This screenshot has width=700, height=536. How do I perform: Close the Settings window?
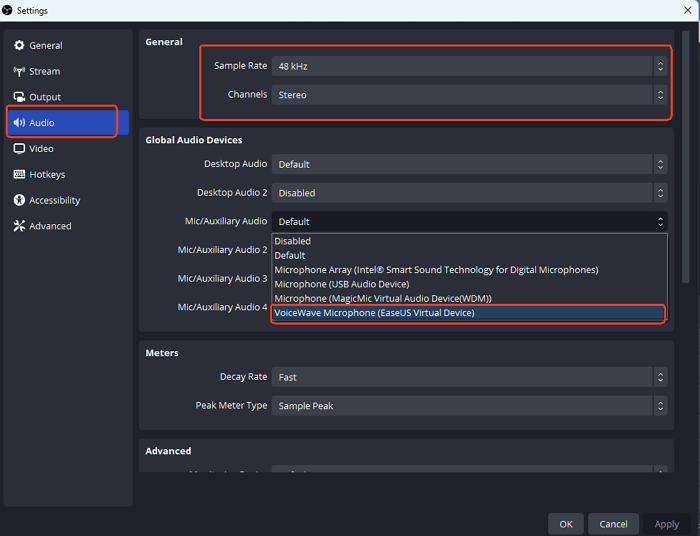(x=688, y=10)
